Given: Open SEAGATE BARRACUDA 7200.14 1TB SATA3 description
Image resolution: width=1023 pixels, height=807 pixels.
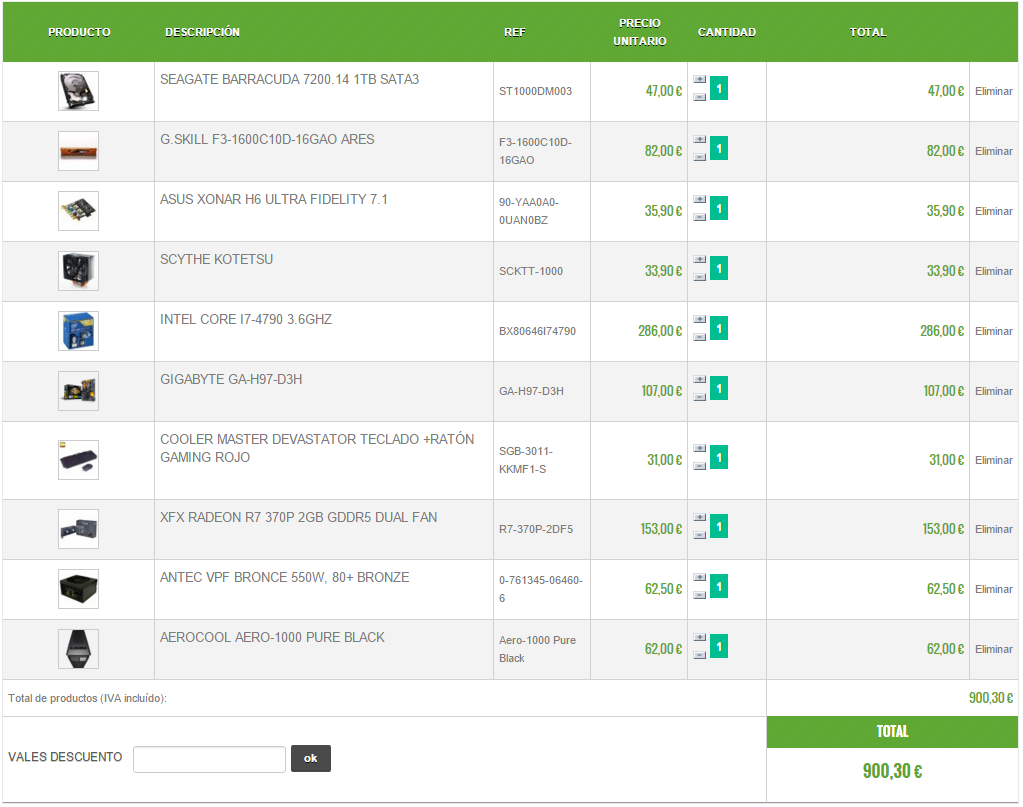Looking at the screenshot, I should click(x=290, y=80).
